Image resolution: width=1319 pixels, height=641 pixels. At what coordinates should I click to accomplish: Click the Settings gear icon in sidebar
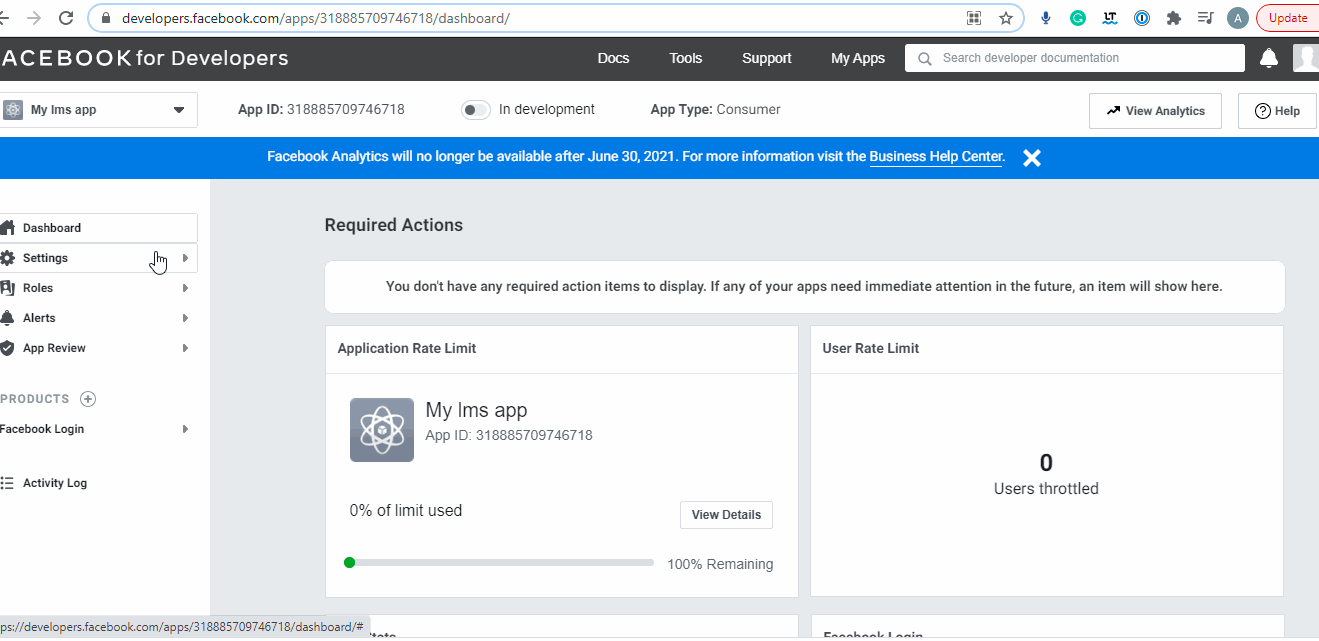pyautogui.click(x=8, y=258)
